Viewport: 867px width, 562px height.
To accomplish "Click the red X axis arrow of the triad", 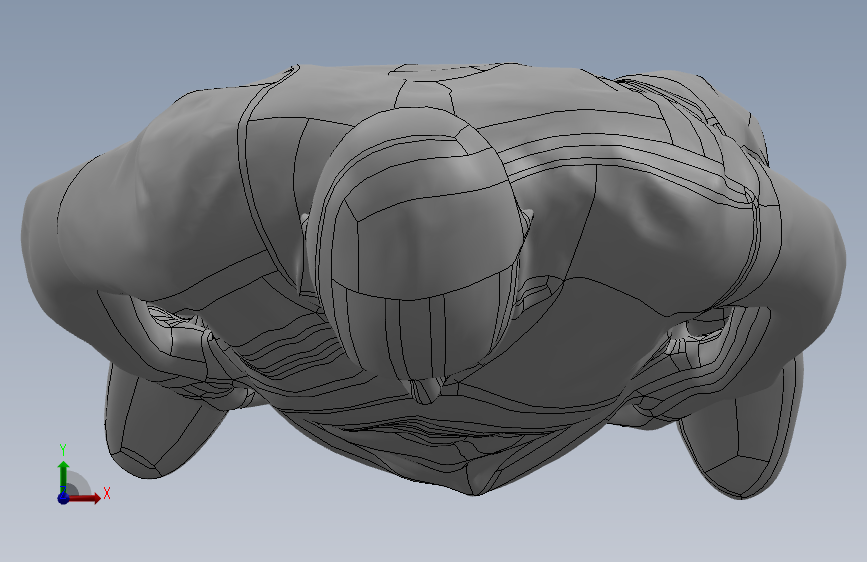I will (x=84, y=498).
